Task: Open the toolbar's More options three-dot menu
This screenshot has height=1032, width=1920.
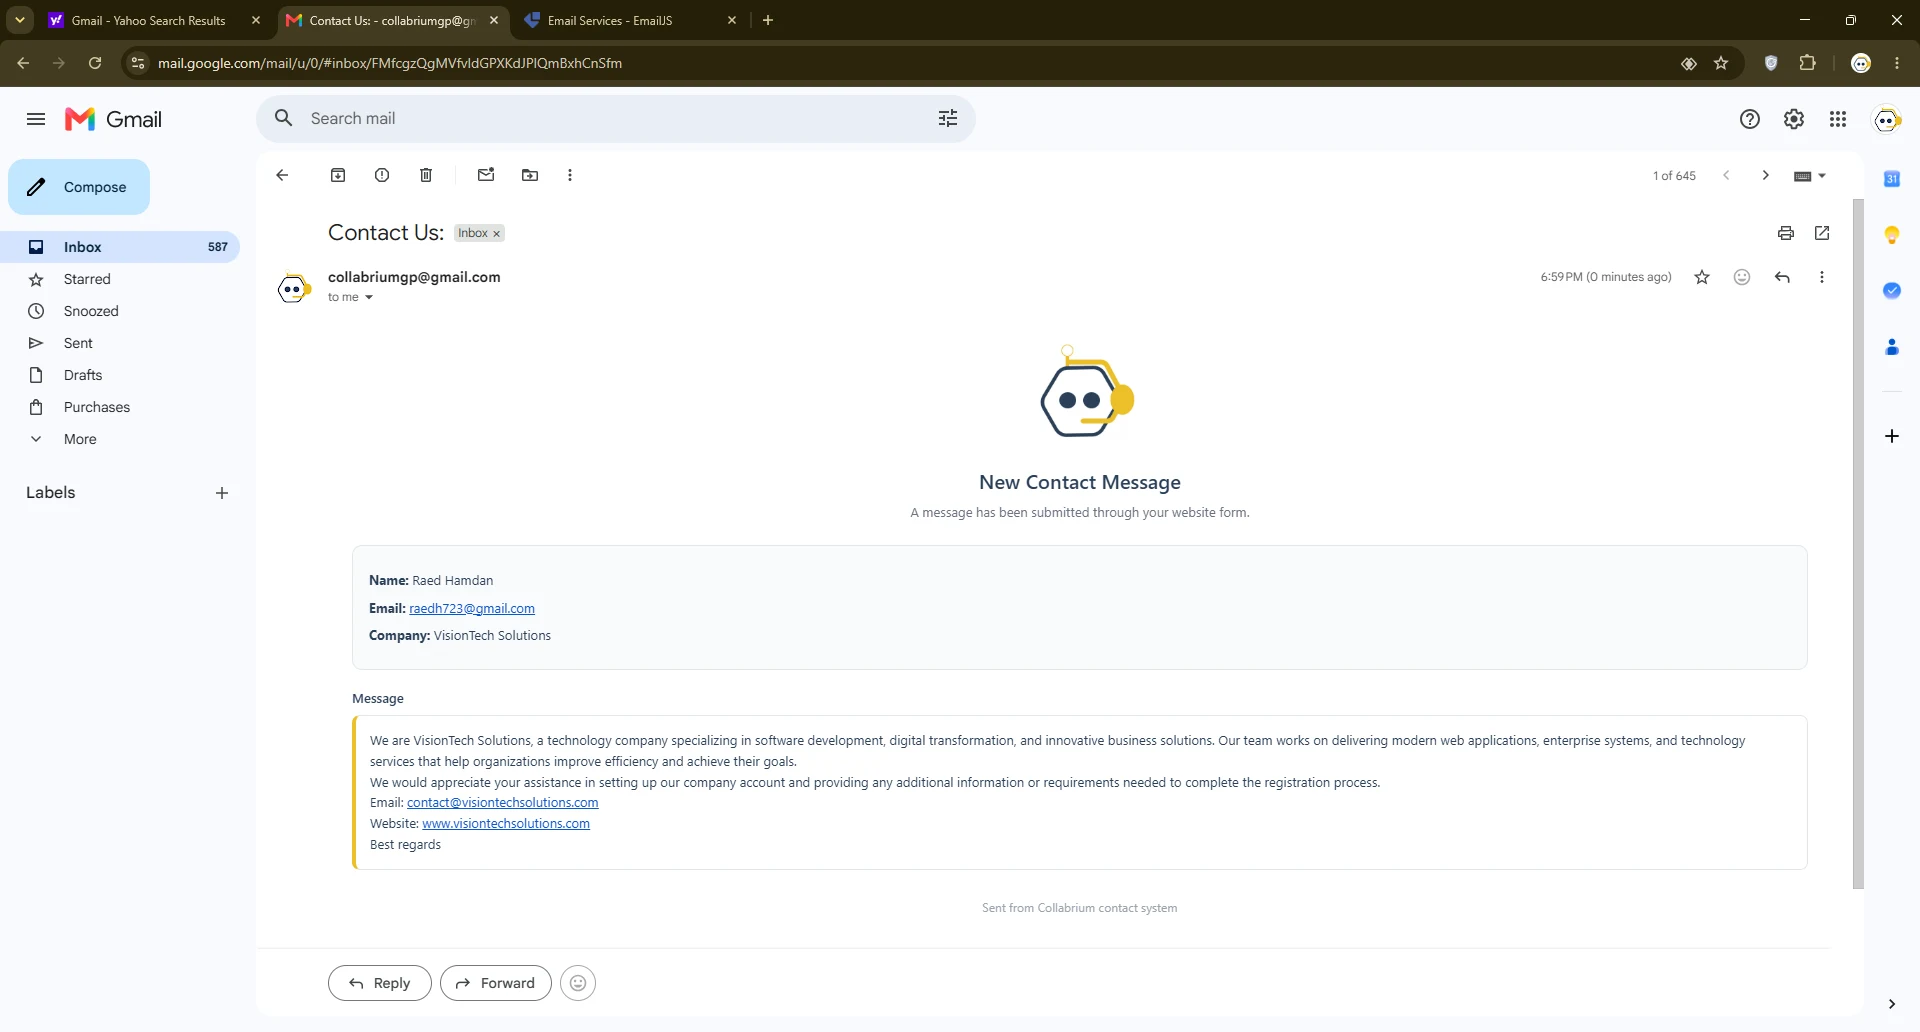Action: (x=570, y=175)
